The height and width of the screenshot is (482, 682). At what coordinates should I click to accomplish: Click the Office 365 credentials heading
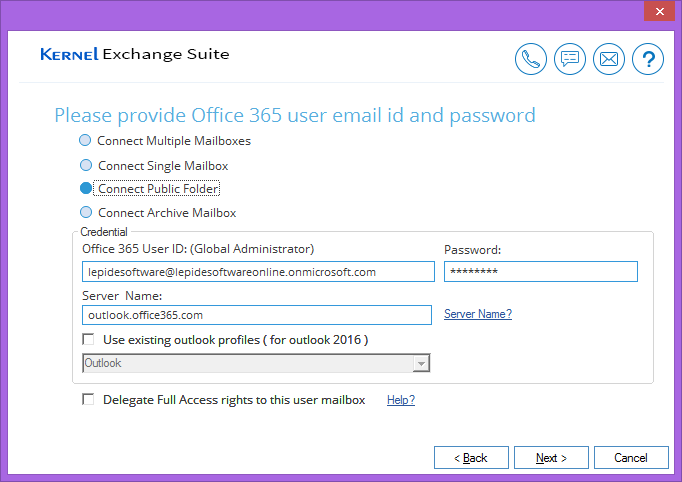(295, 115)
